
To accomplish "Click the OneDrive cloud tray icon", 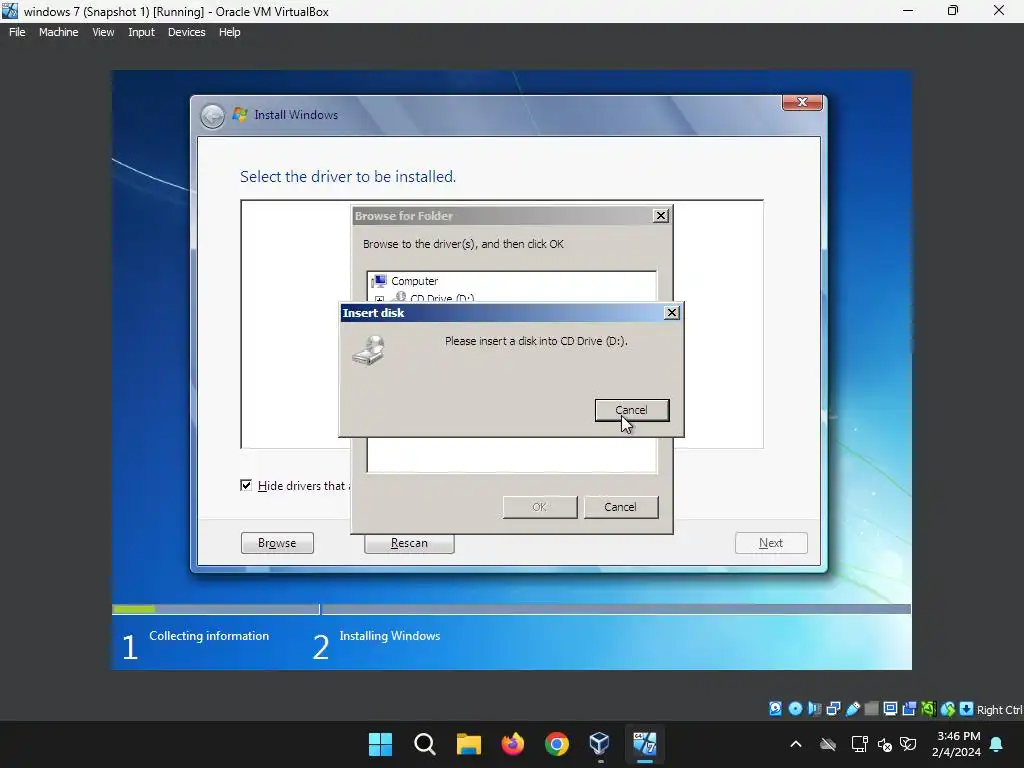I will (x=828, y=744).
